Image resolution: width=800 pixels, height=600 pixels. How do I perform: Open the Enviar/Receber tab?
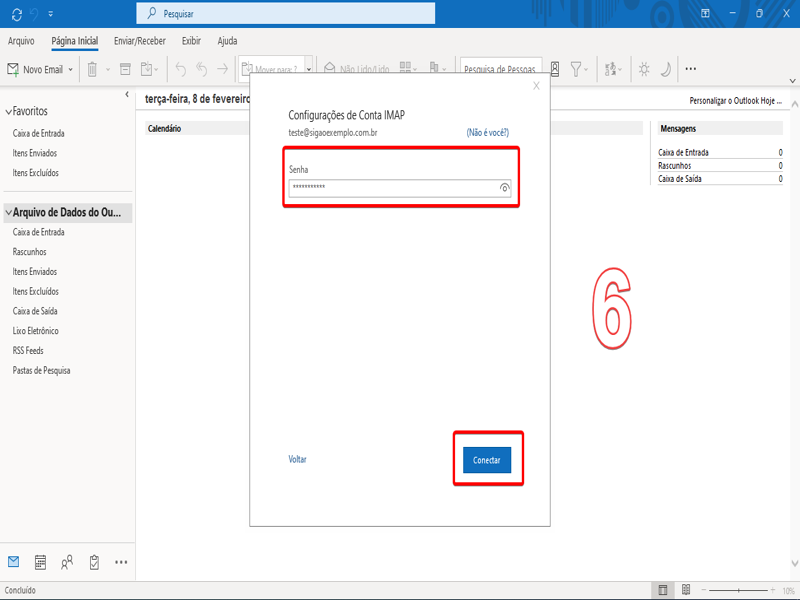point(140,41)
